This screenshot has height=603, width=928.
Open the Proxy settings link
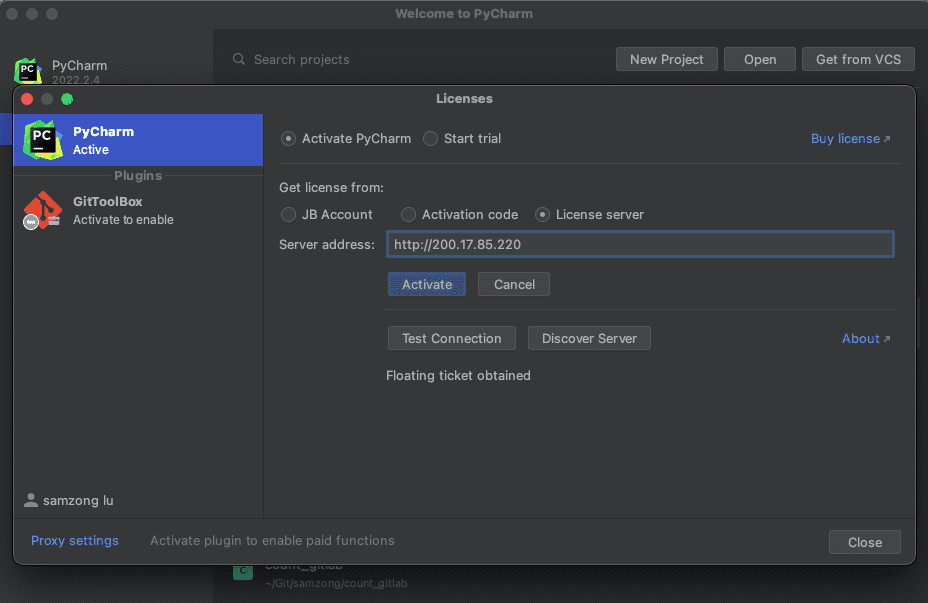[x=75, y=541]
